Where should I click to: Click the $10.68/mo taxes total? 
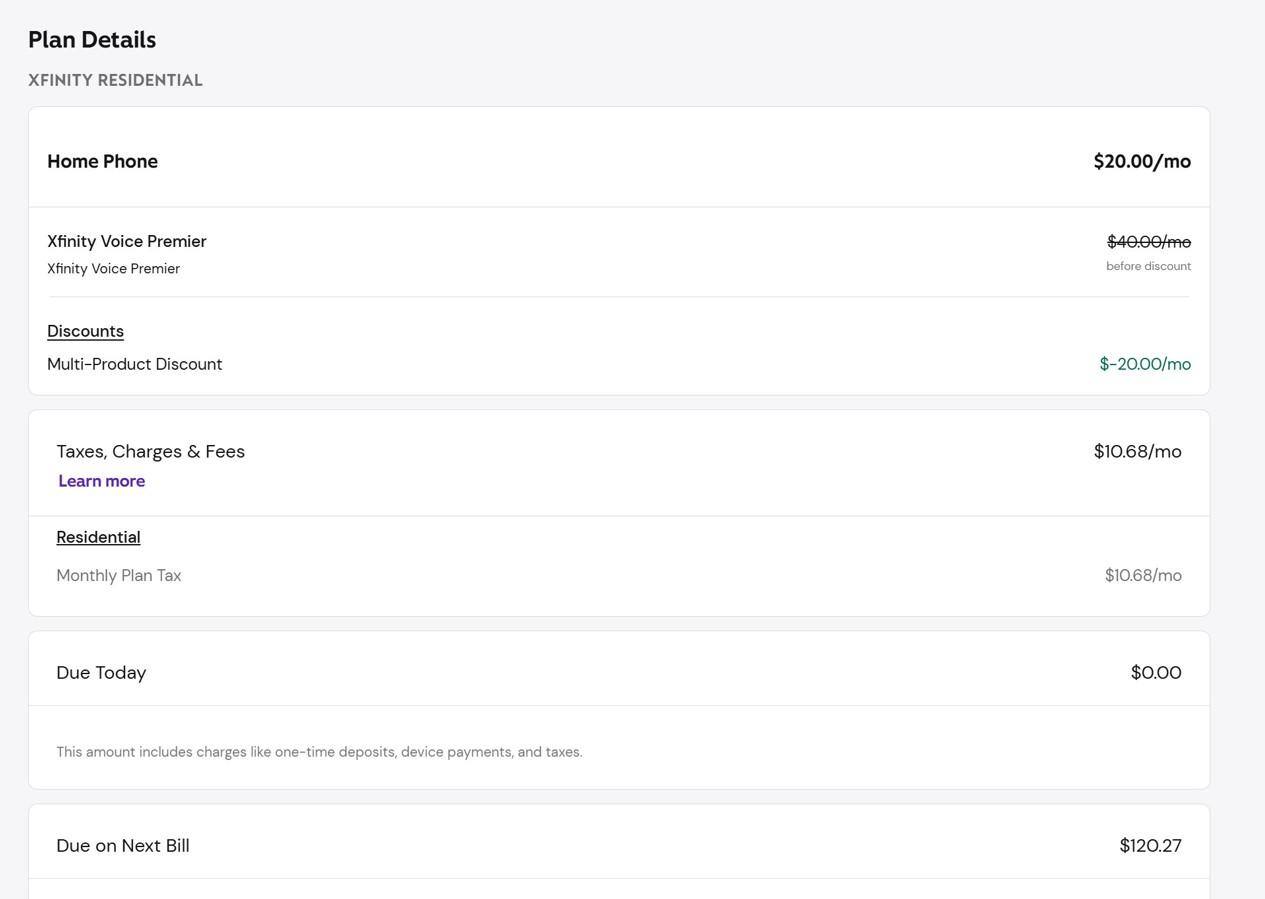click(x=1137, y=451)
